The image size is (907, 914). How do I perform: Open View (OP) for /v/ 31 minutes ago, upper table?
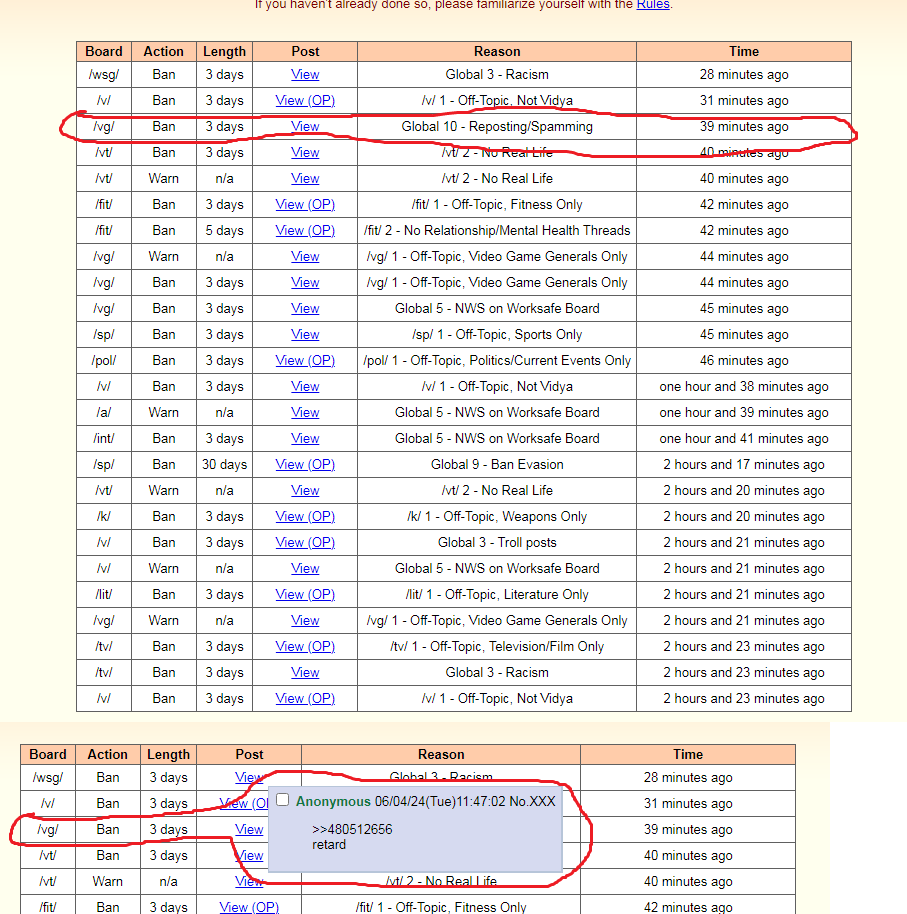[x=305, y=100]
